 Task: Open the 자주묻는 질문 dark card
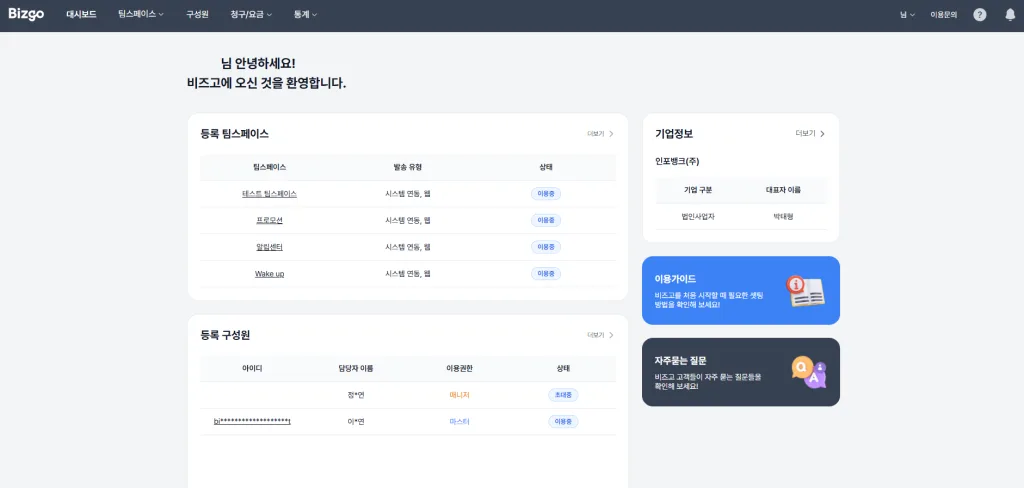(741, 372)
